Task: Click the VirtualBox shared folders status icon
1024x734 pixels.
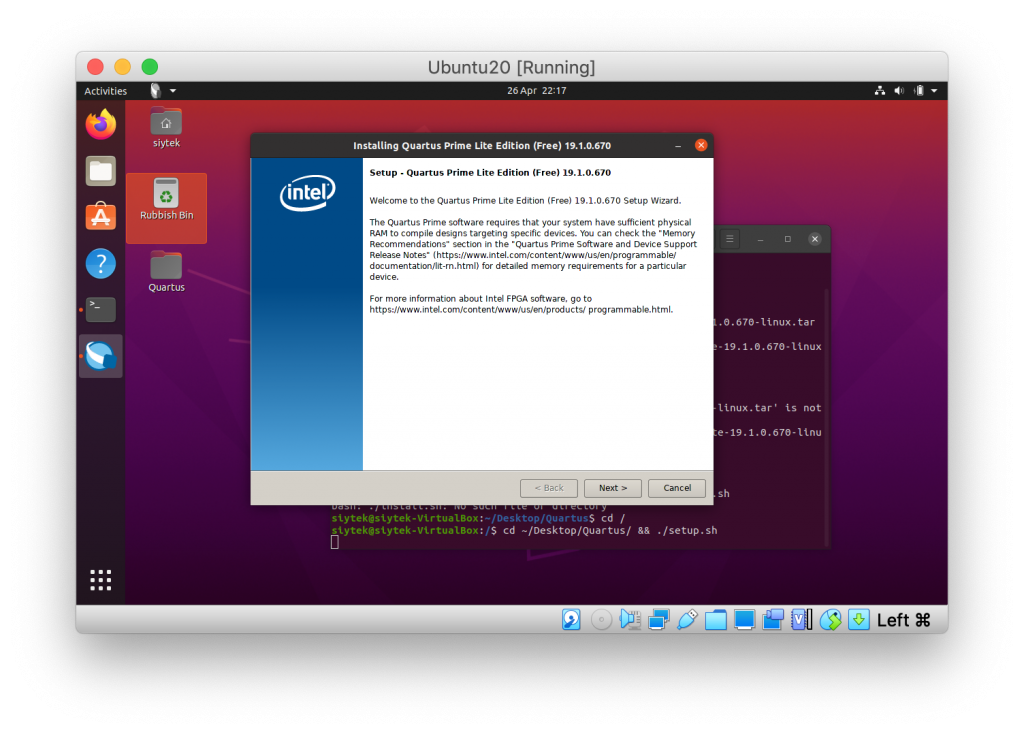Action: (716, 619)
